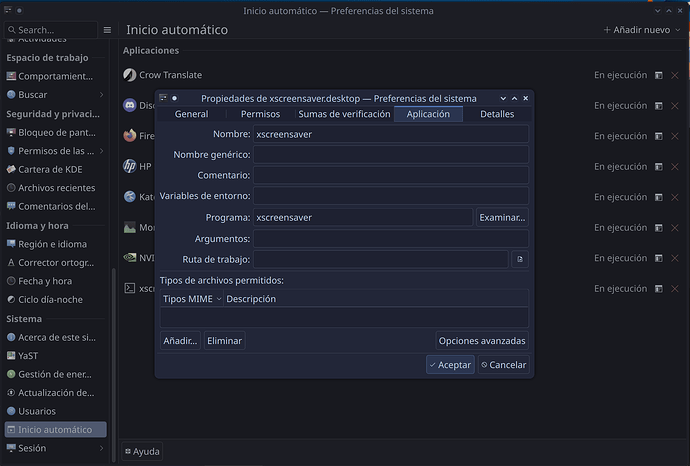Open properties of Crow Translate entry
This screenshot has height=466, width=690.
click(658, 75)
